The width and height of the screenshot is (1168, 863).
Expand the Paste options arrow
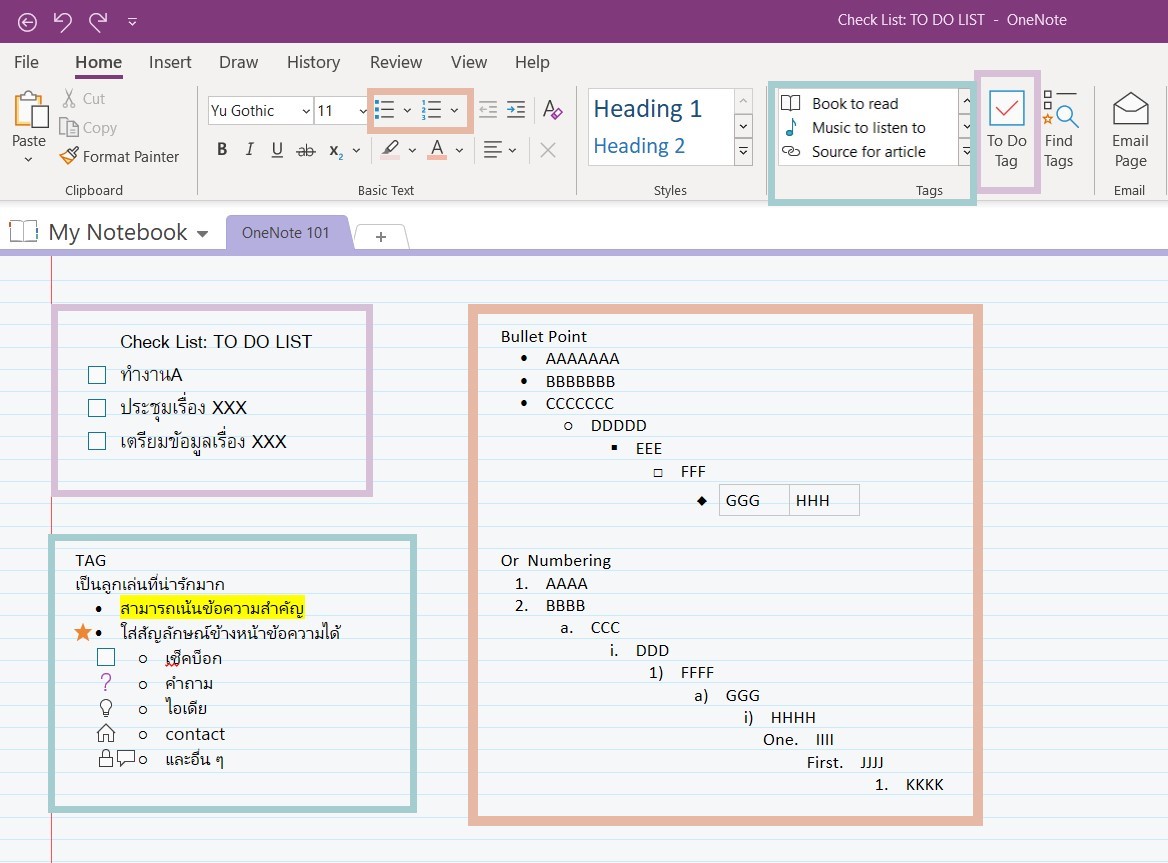click(x=28, y=159)
